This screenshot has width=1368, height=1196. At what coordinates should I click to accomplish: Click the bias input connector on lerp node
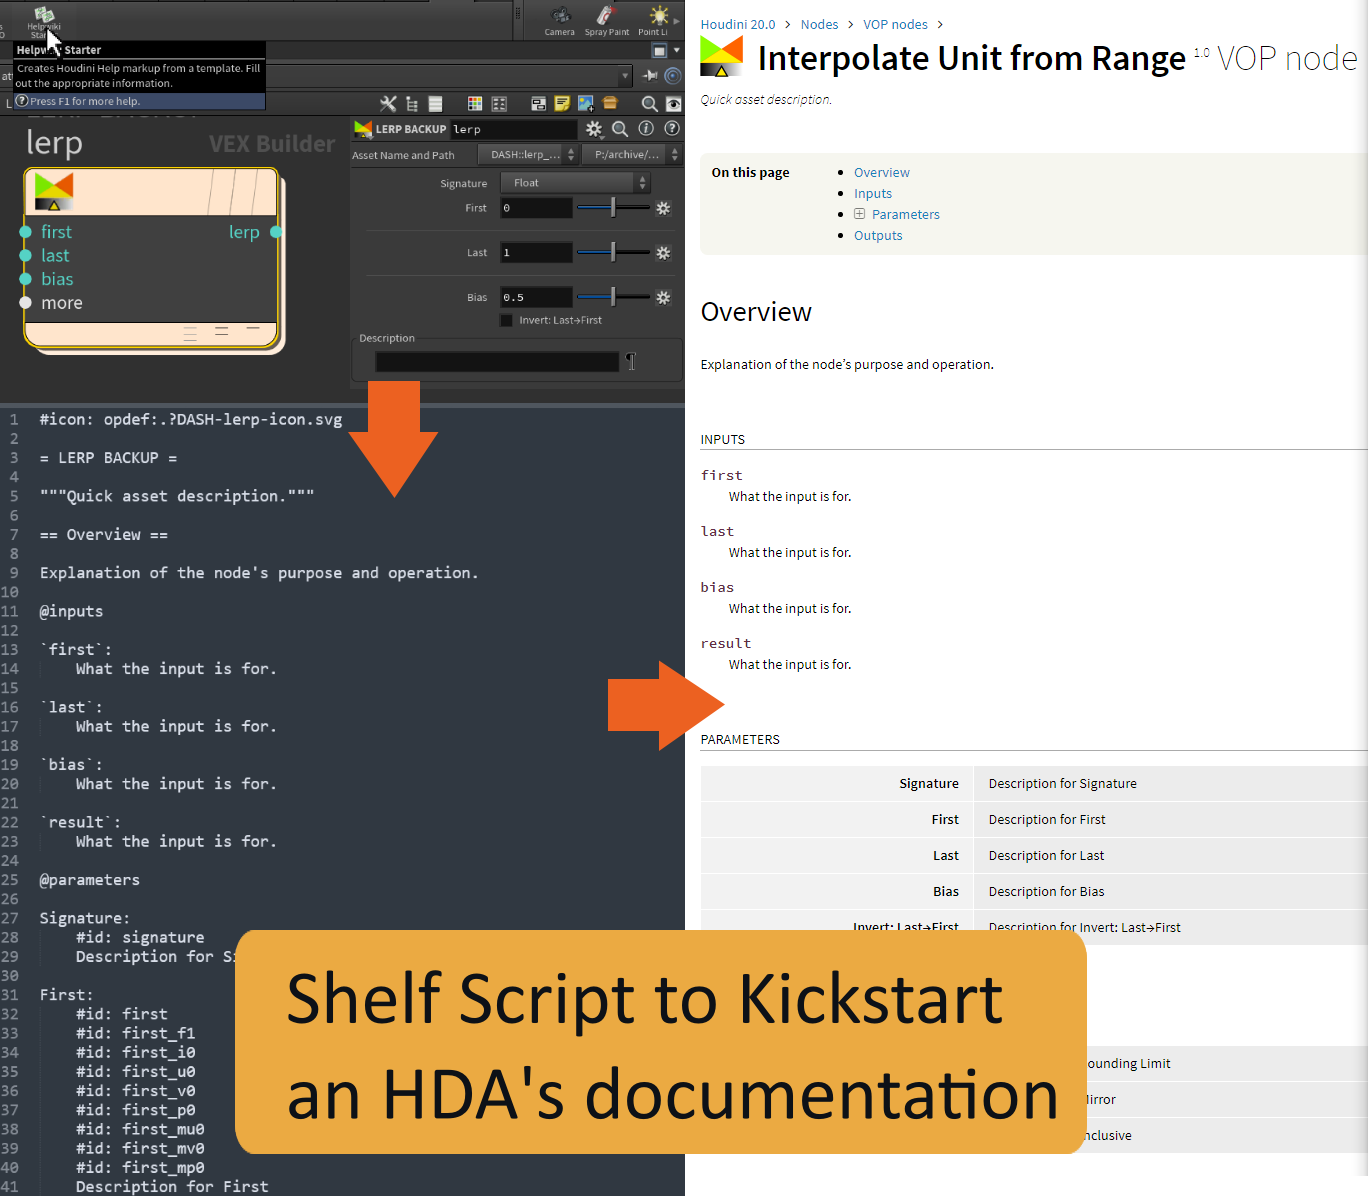point(26,279)
